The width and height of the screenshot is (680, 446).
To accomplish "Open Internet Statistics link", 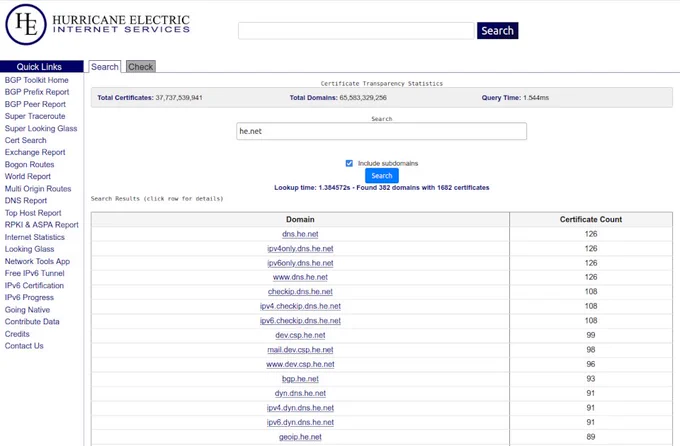I will (35, 237).
